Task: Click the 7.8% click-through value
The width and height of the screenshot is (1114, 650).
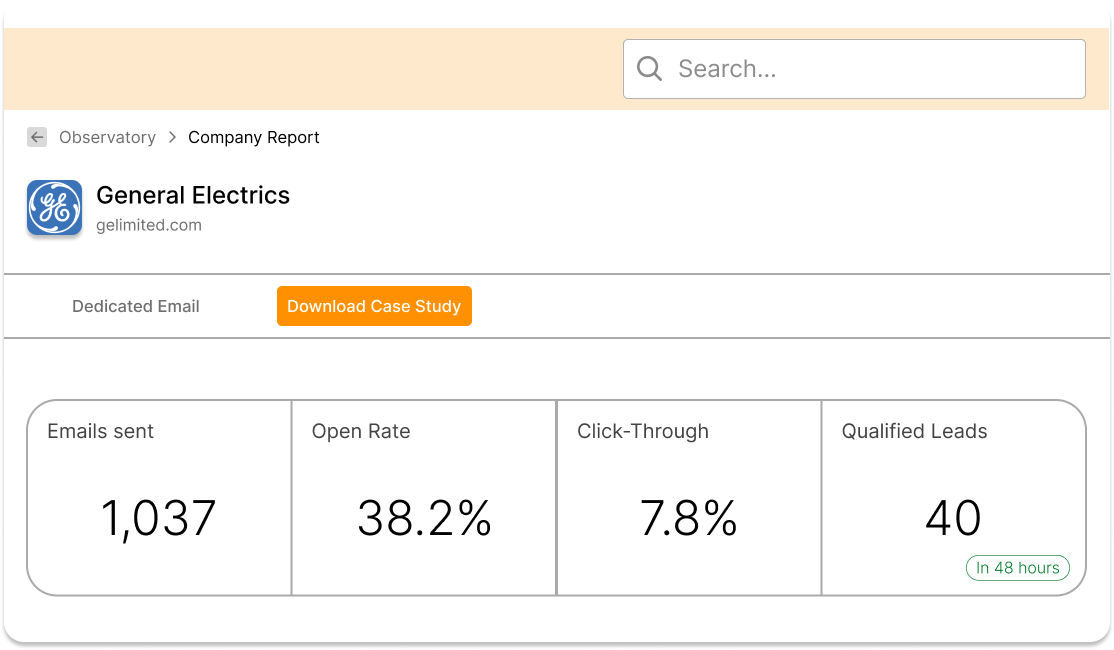Action: pyautogui.click(x=688, y=519)
